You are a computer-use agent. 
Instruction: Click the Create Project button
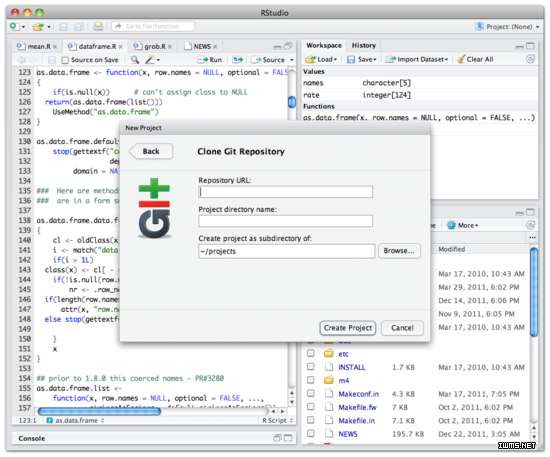pyautogui.click(x=348, y=328)
